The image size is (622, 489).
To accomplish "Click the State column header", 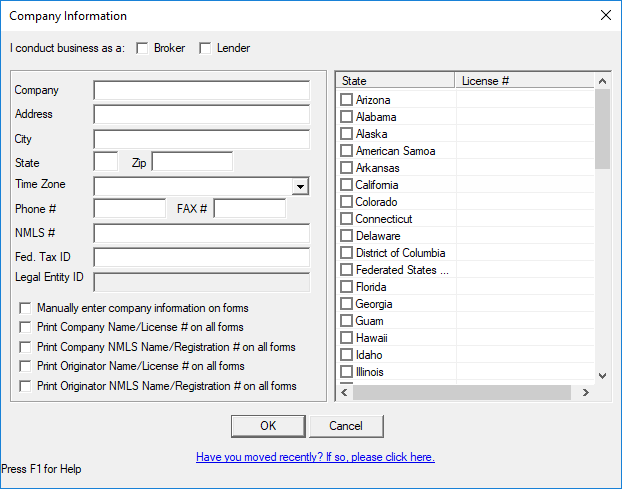I will pos(395,81).
